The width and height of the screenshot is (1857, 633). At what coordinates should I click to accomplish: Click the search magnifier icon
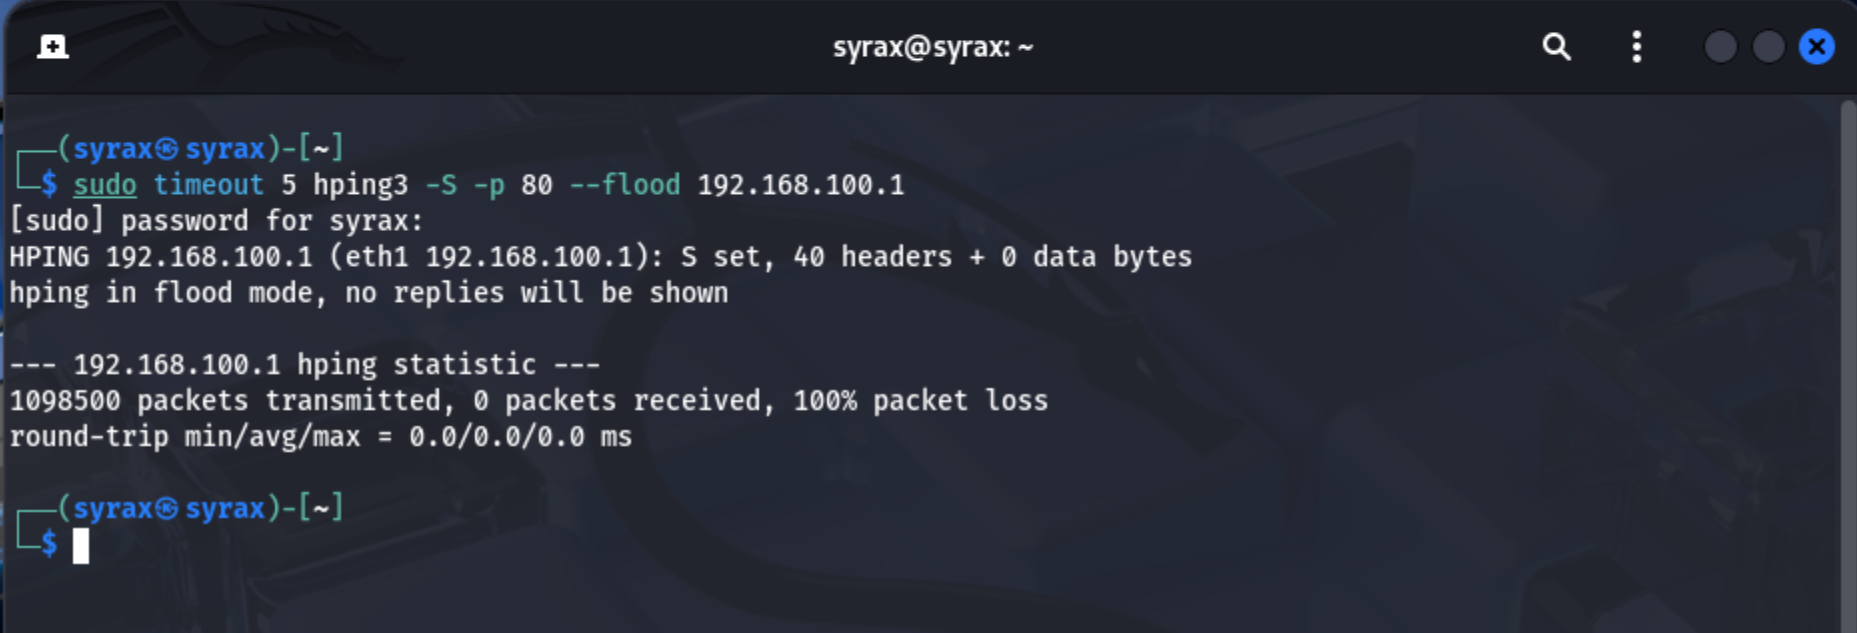(1556, 46)
